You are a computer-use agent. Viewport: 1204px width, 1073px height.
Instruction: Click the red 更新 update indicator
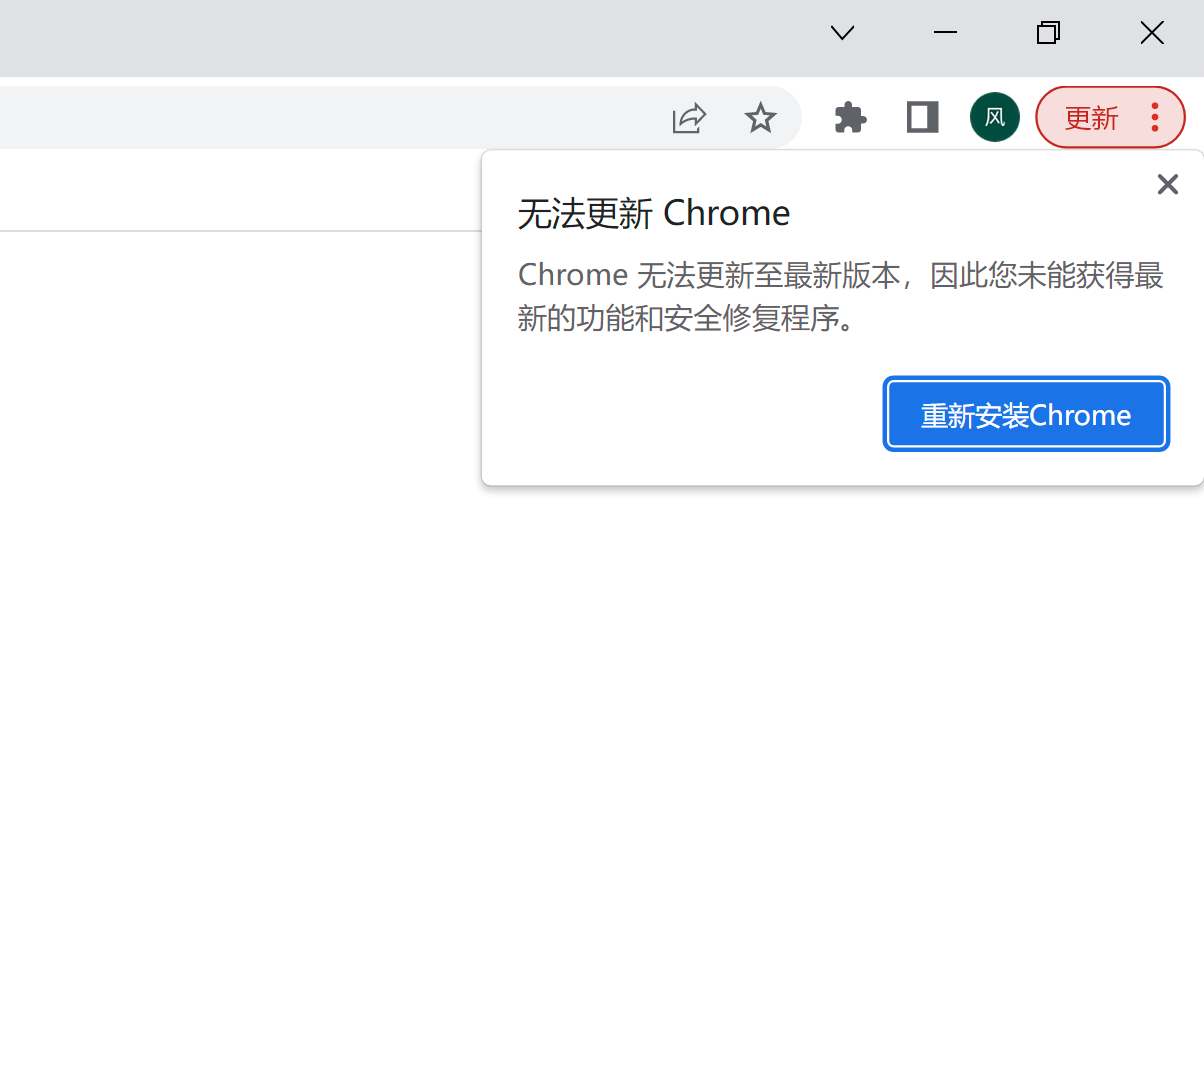point(1092,117)
